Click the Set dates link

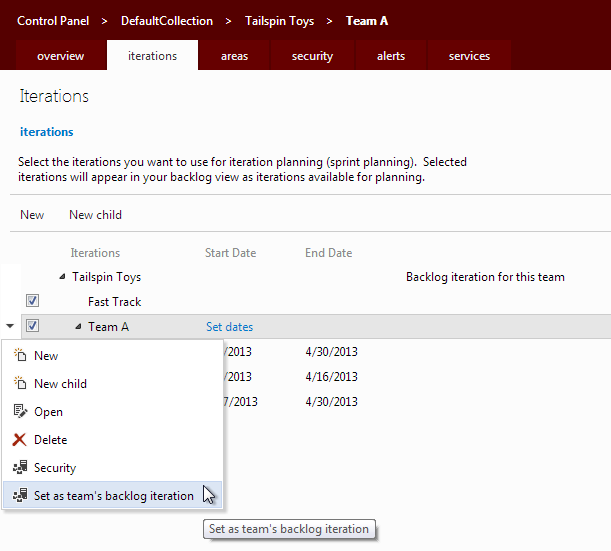229,327
